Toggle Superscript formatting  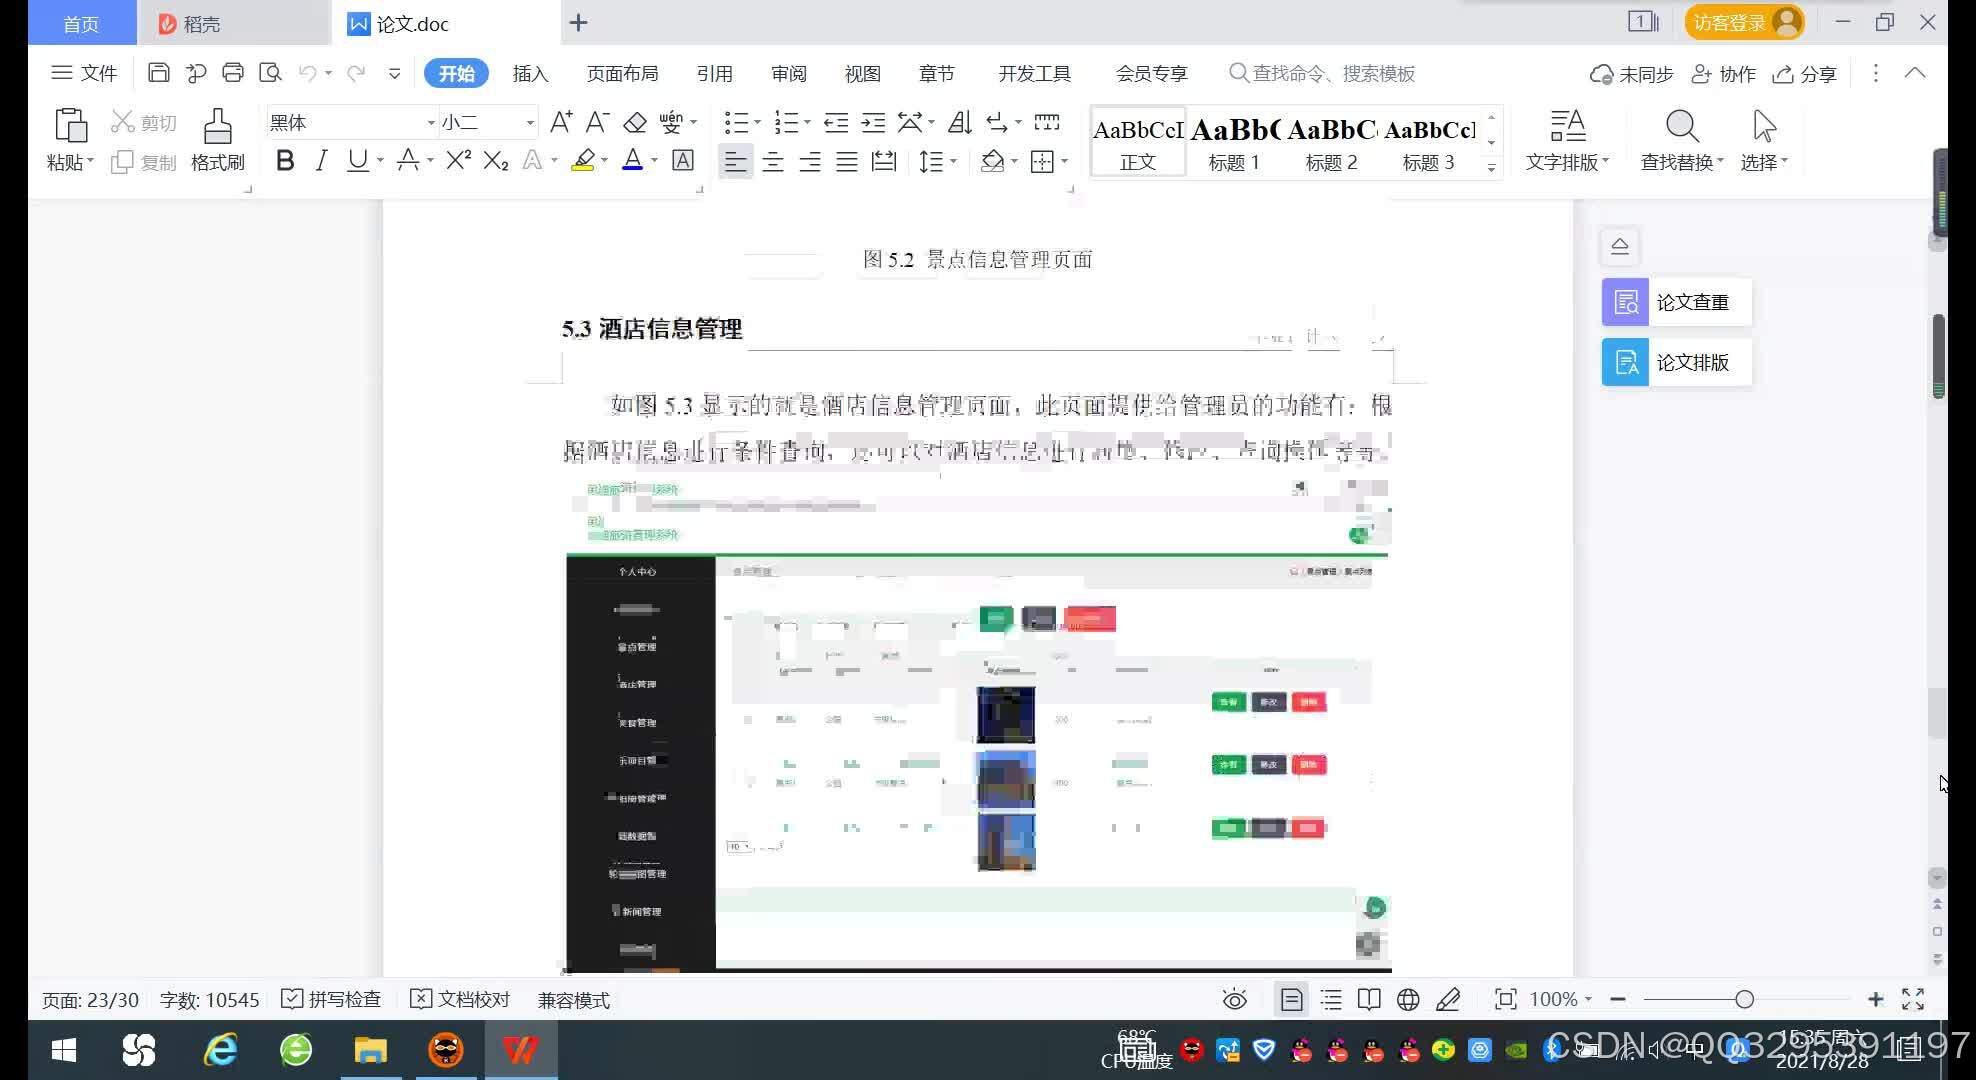click(x=458, y=160)
